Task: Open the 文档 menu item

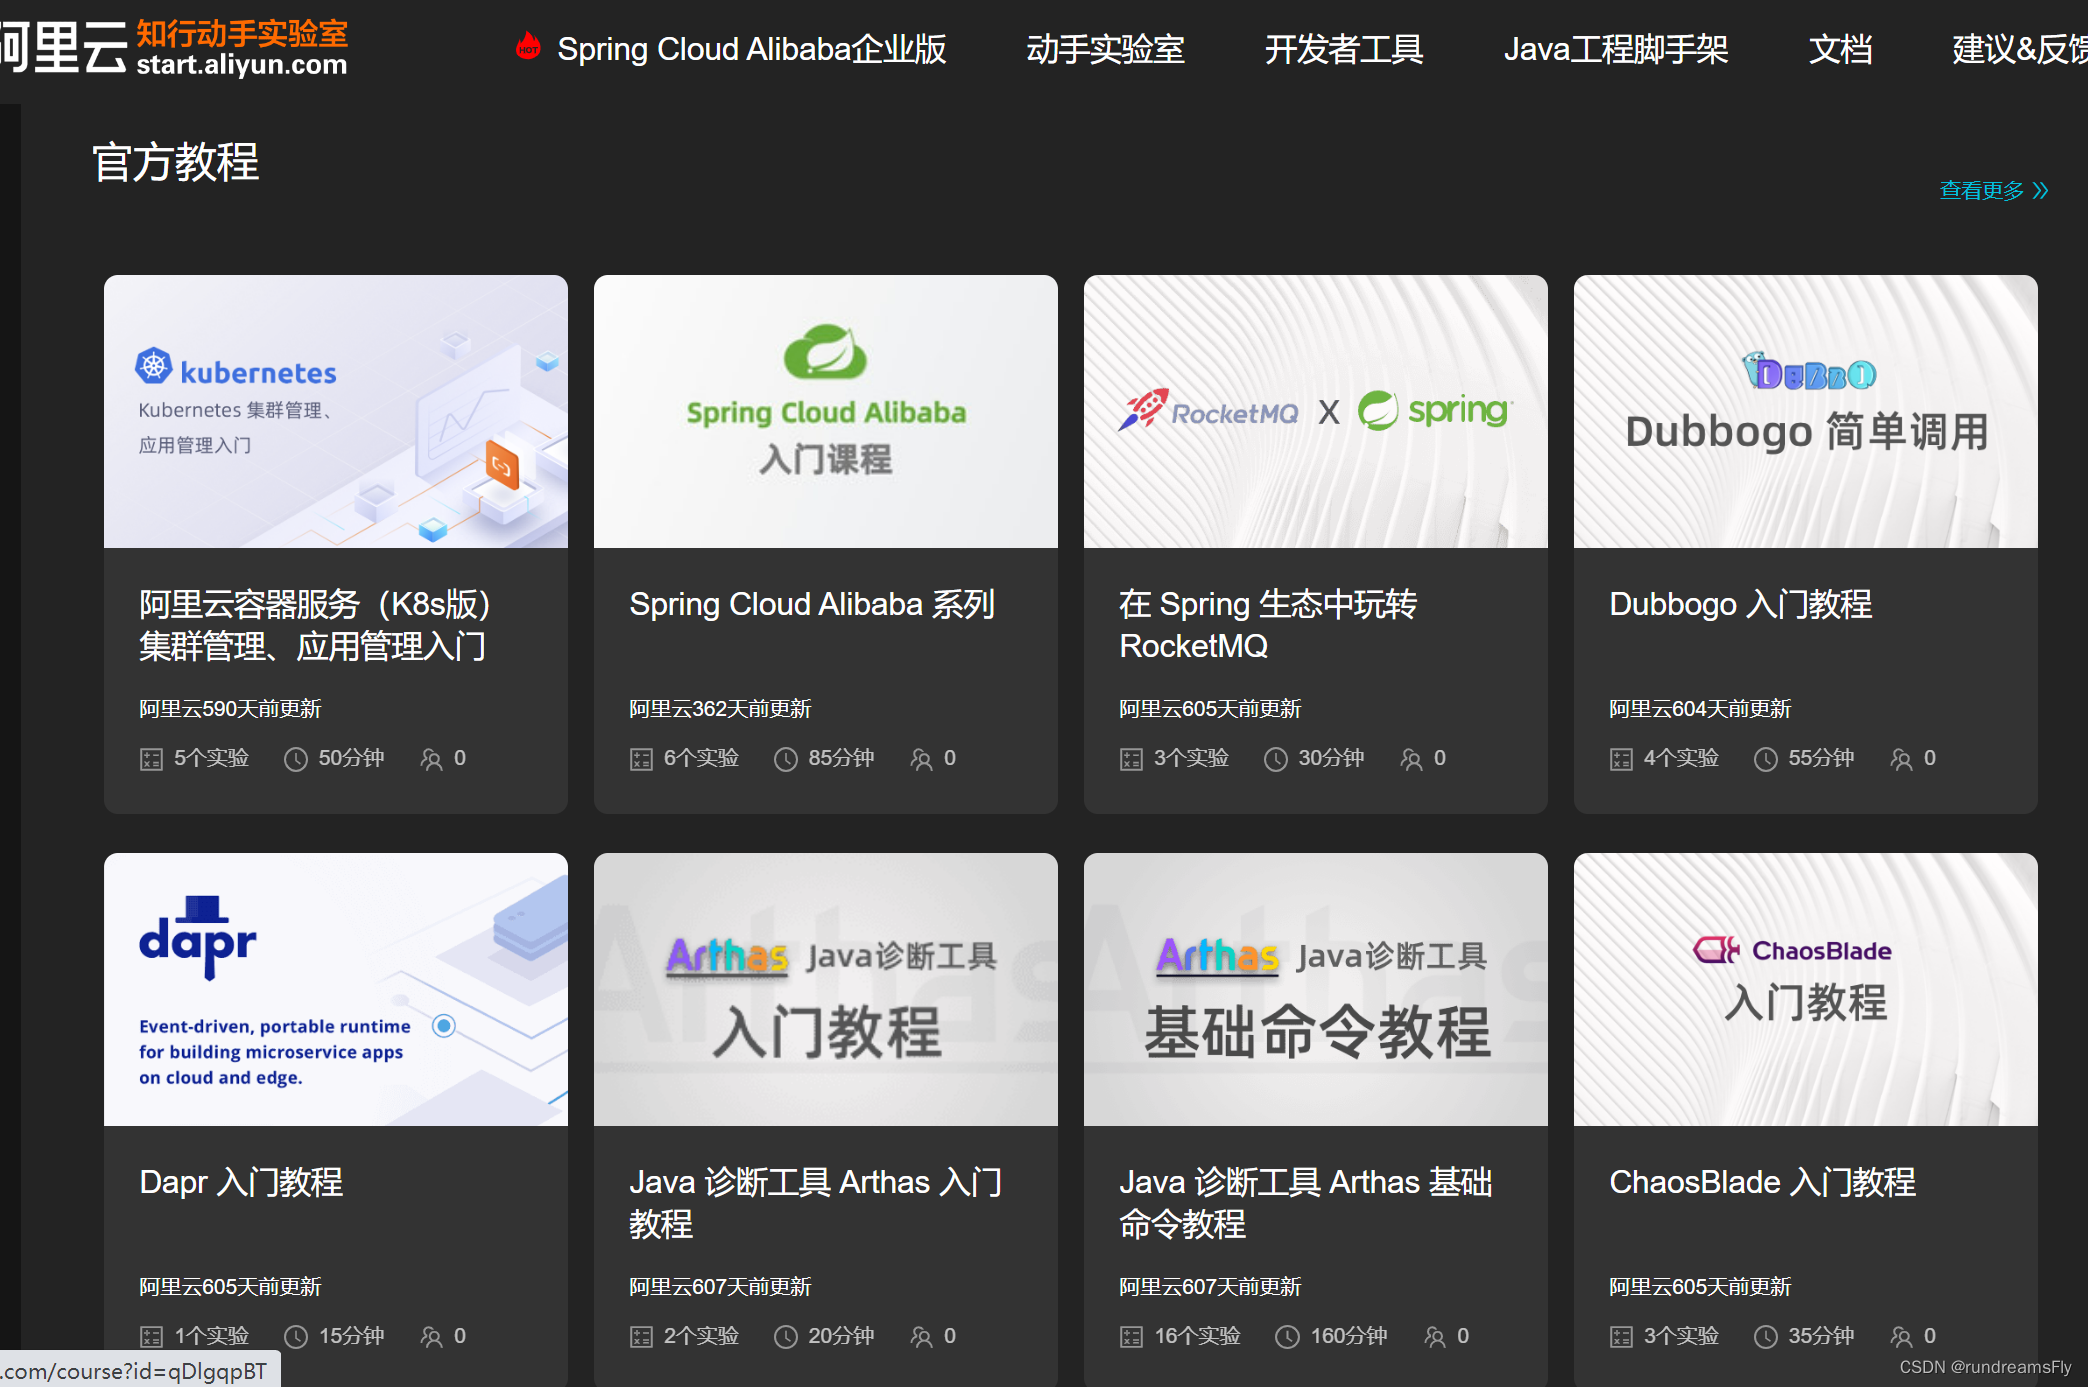Action: pyautogui.click(x=1840, y=49)
